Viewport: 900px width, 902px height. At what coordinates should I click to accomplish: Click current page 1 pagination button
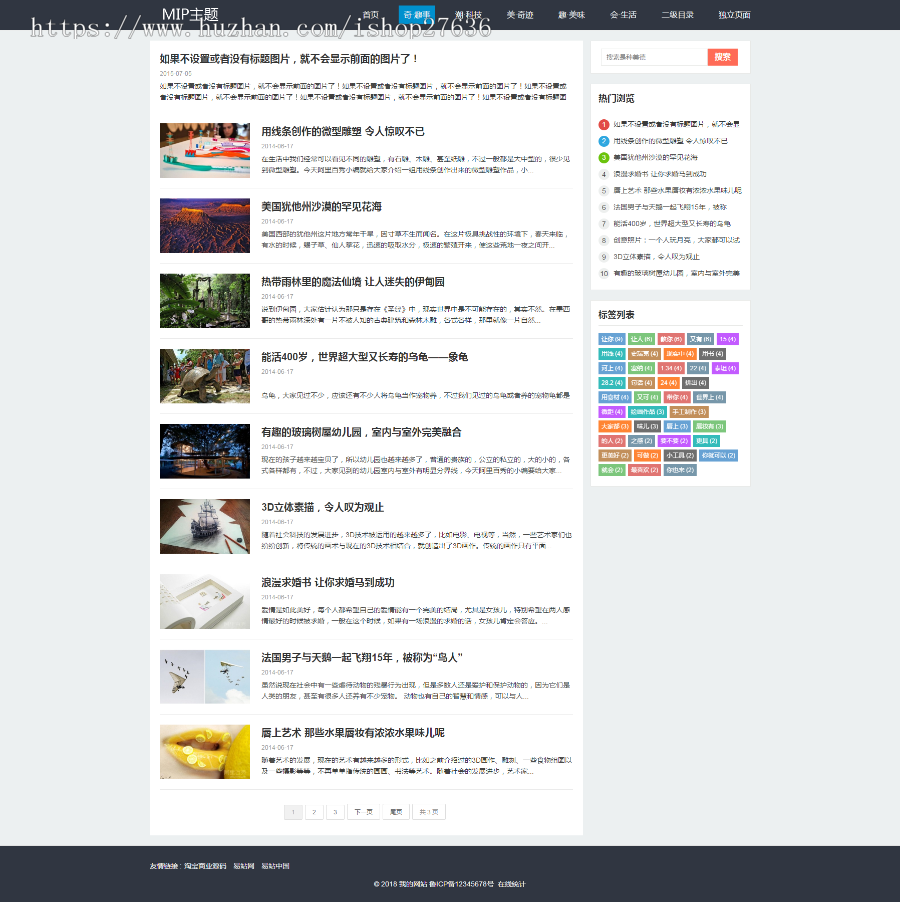pyautogui.click(x=293, y=812)
